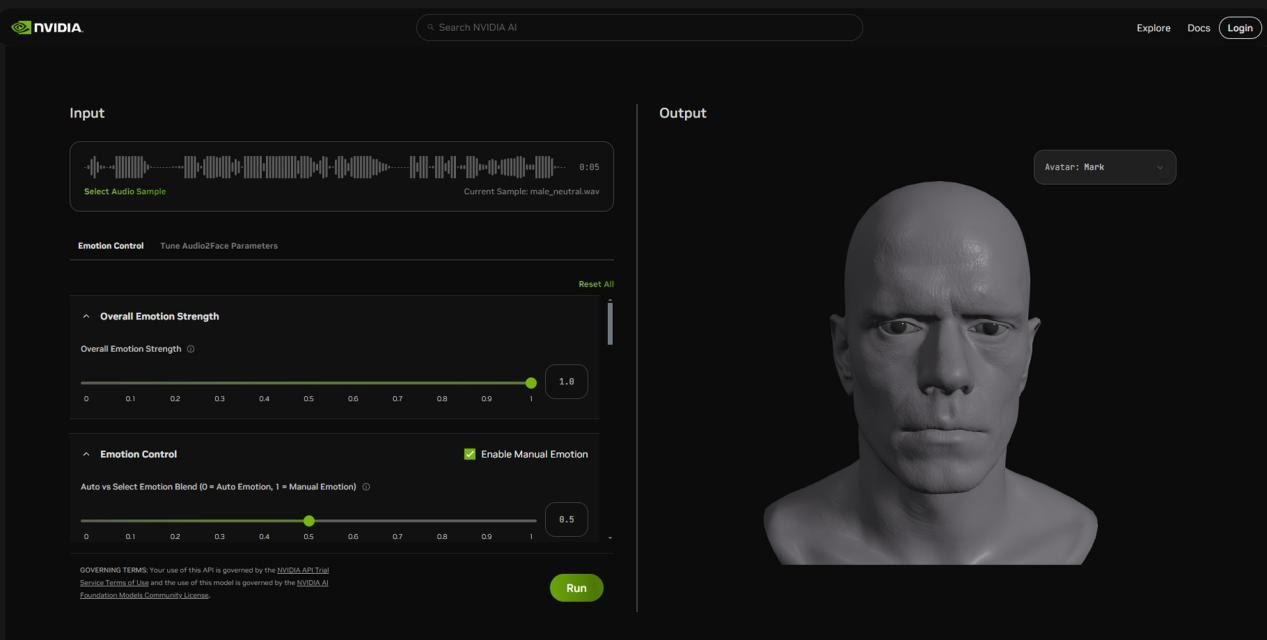The image size is (1267, 640).
Task: Select the Emotion Control tab
Action: (111, 246)
